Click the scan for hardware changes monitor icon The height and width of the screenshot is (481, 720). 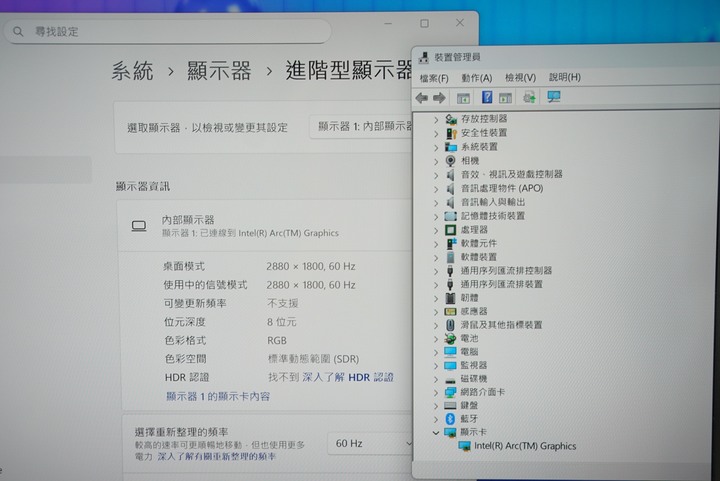pyautogui.click(x=553, y=96)
